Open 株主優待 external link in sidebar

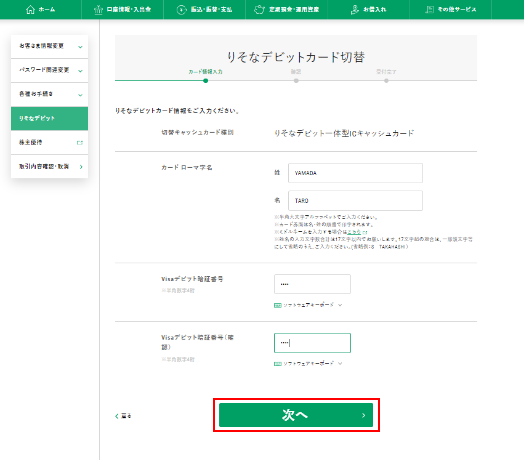(x=49, y=142)
